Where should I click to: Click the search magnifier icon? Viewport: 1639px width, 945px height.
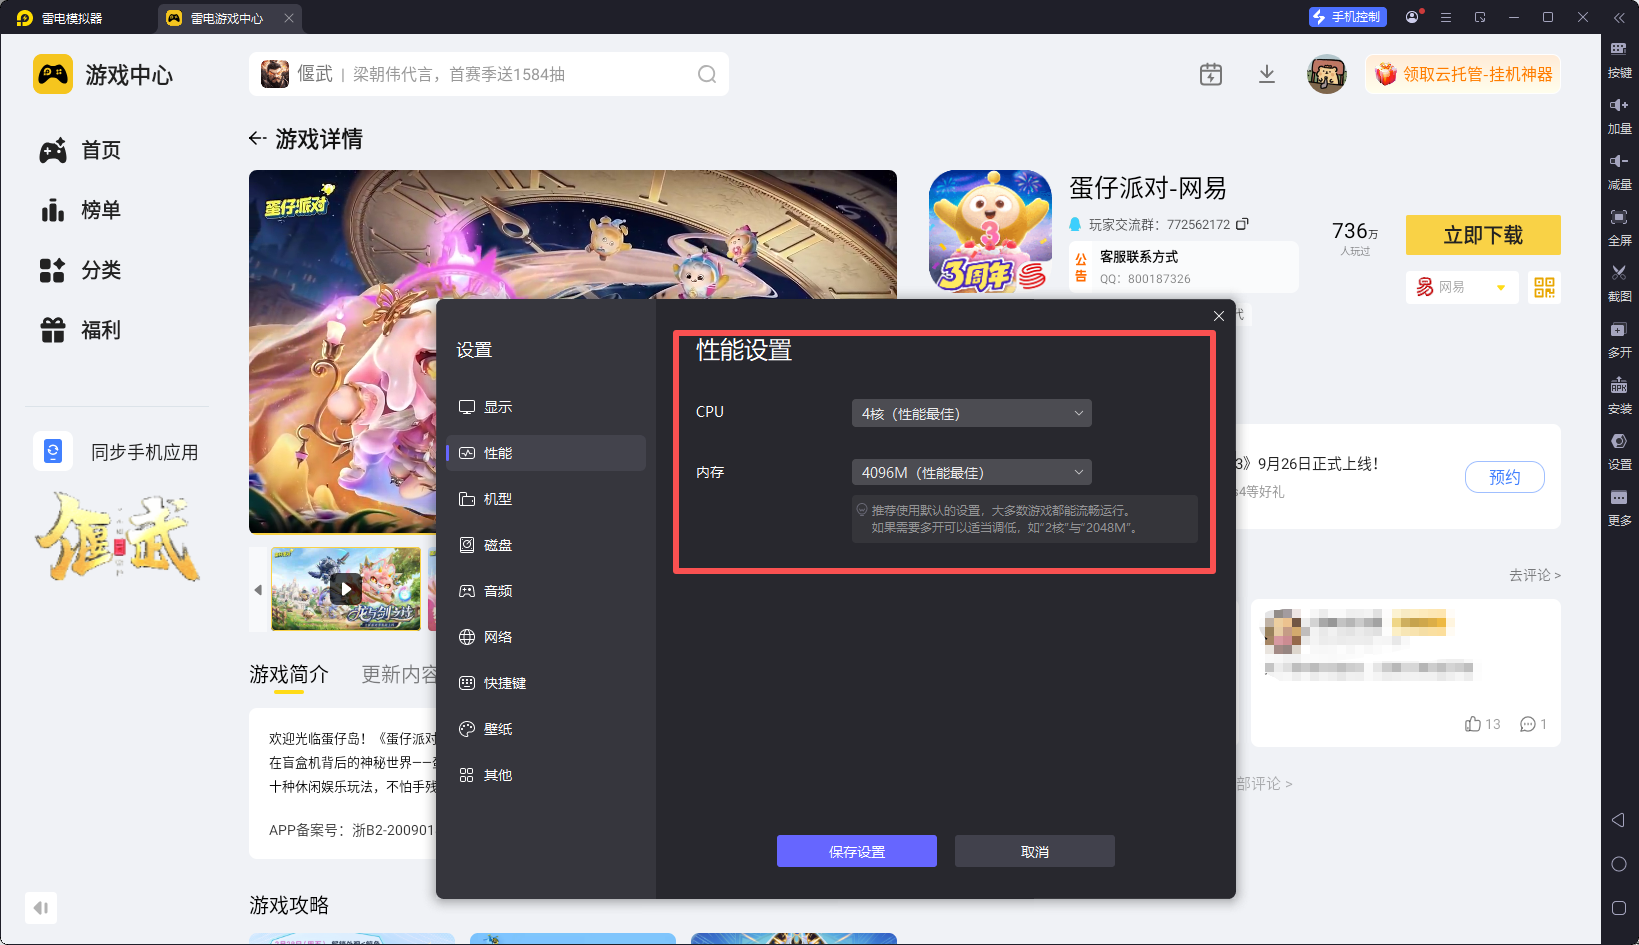707,74
